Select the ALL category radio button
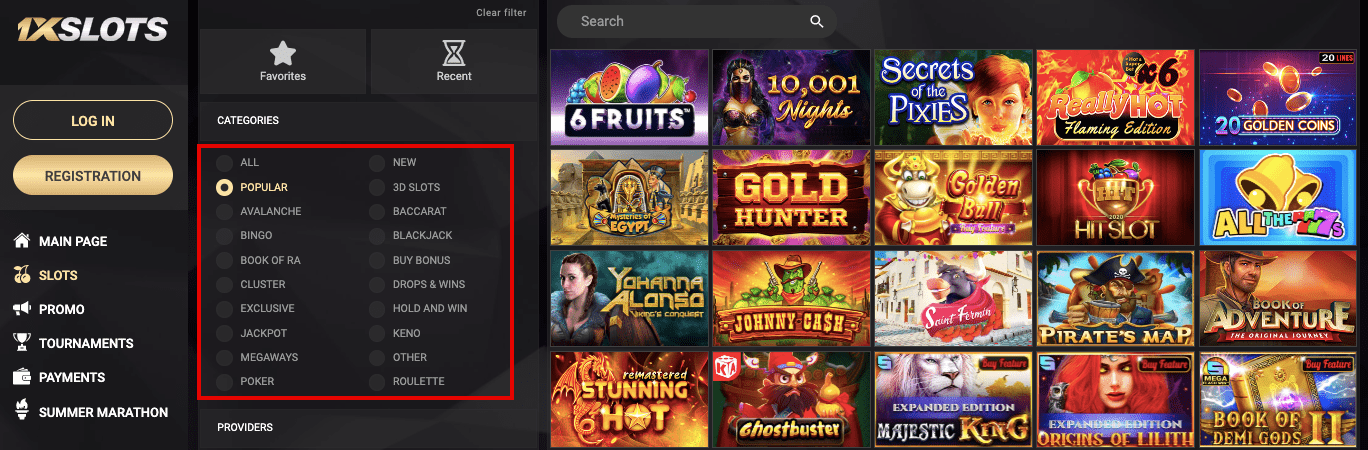The width and height of the screenshot is (1368, 450). pyautogui.click(x=225, y=162)
